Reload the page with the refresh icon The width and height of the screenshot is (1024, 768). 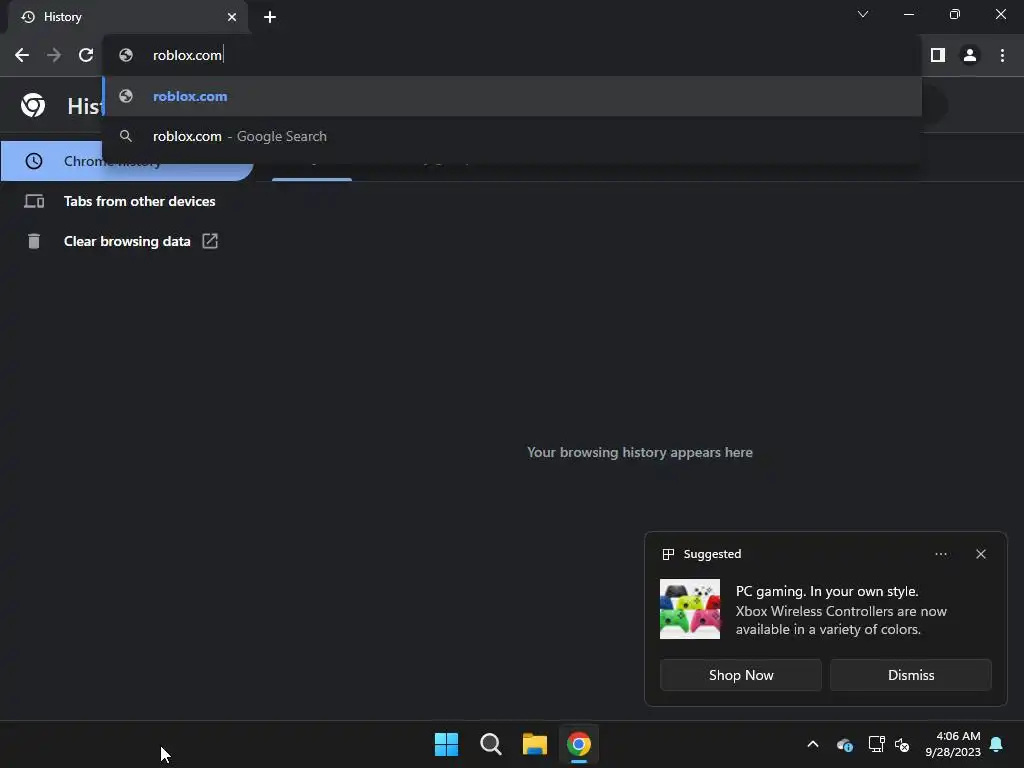pos(86,56)
